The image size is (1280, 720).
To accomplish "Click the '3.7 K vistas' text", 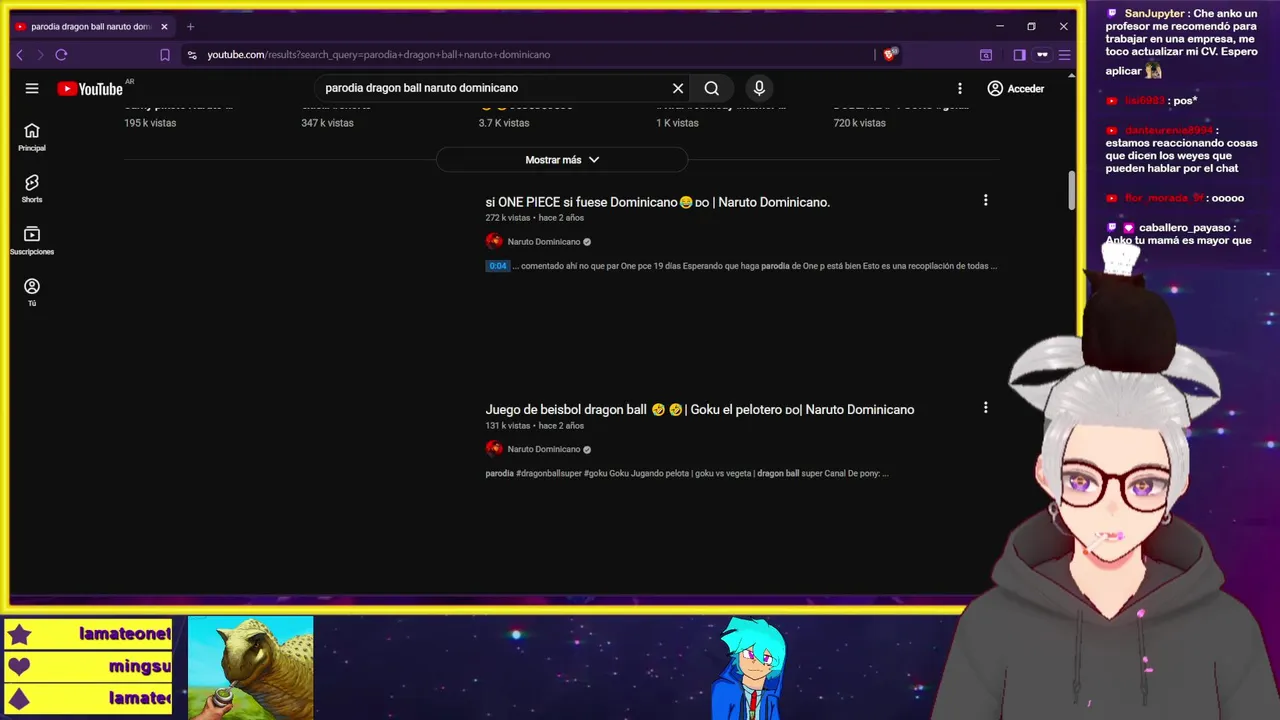I will click(504, 123).
